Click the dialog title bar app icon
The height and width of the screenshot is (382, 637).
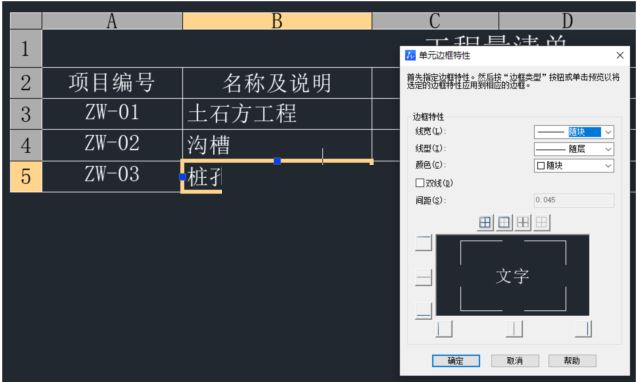(410, 55)
